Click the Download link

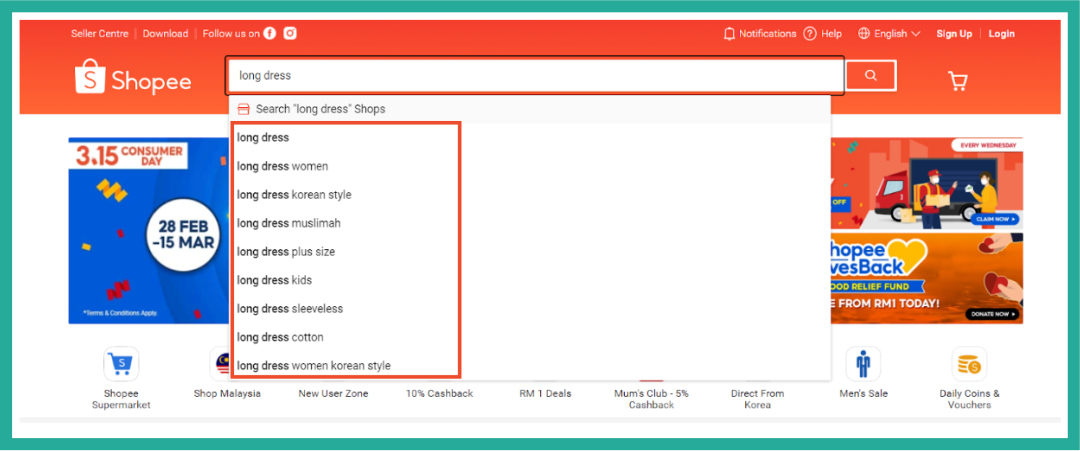(165, 34)
